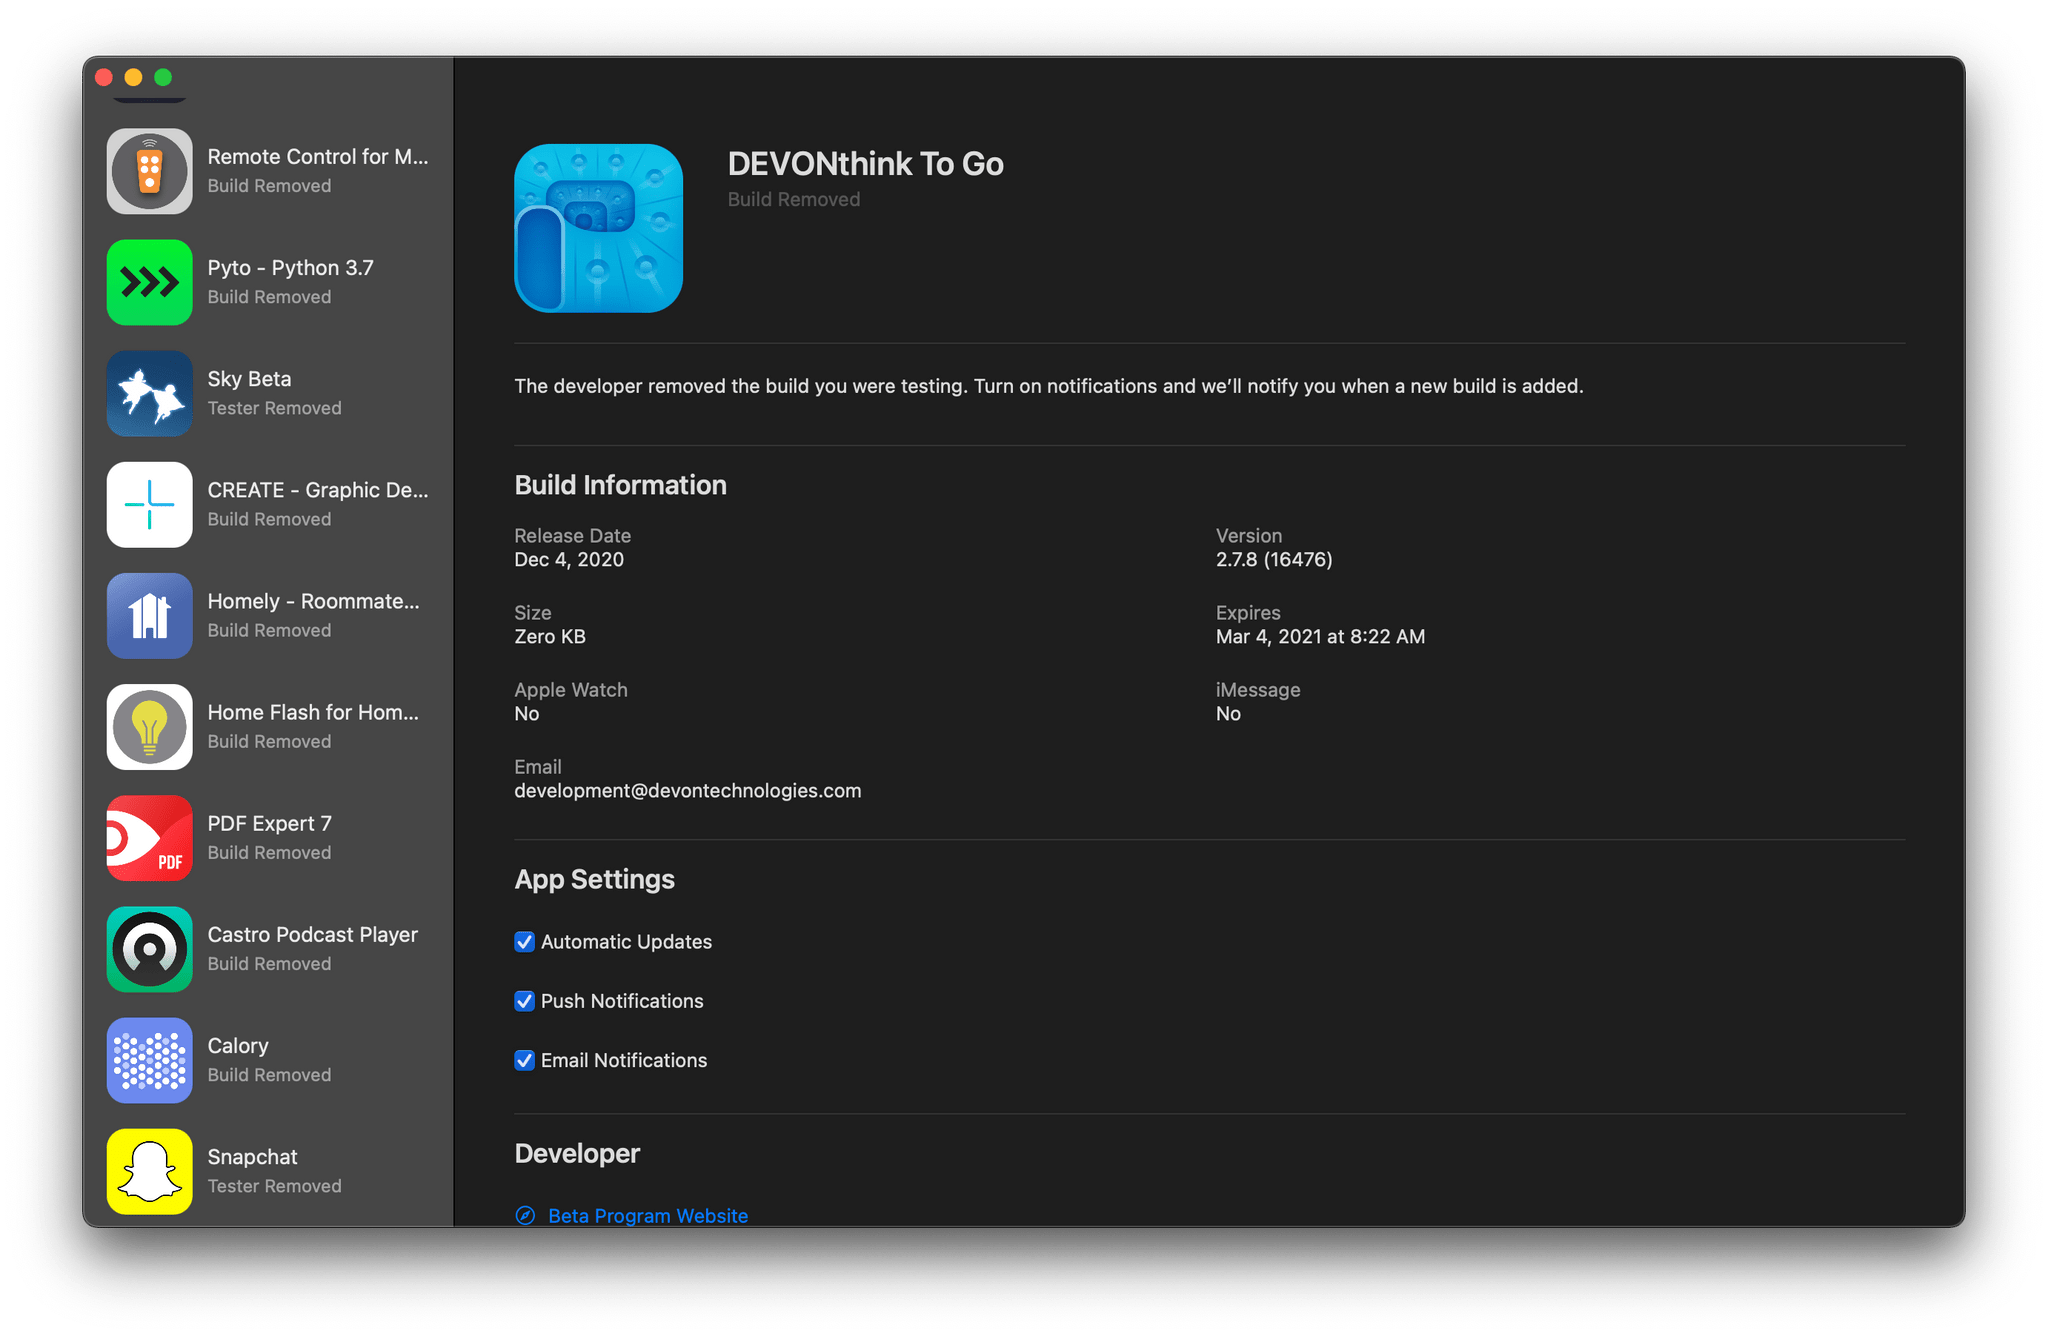Click the Snapchat title in sidebar
The height and width of the screenshot is (1337, 2048).
click(x=252, y=1157)
